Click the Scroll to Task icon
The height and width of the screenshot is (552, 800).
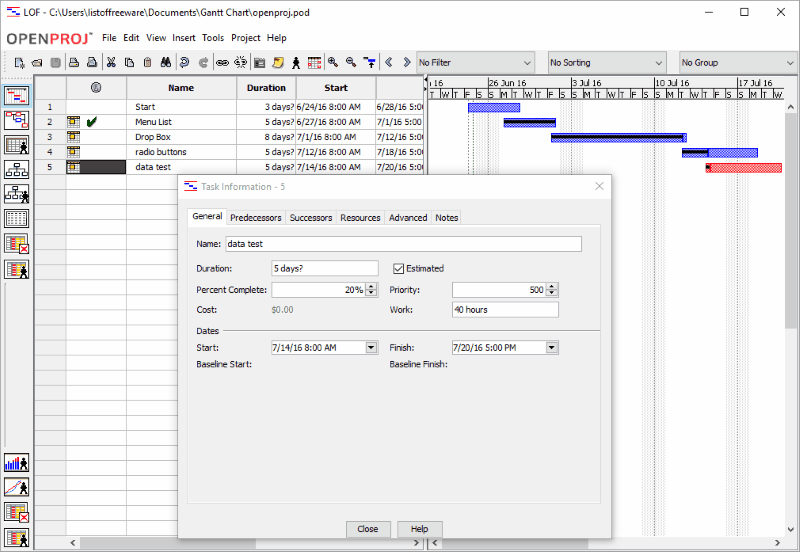point(370,63)
